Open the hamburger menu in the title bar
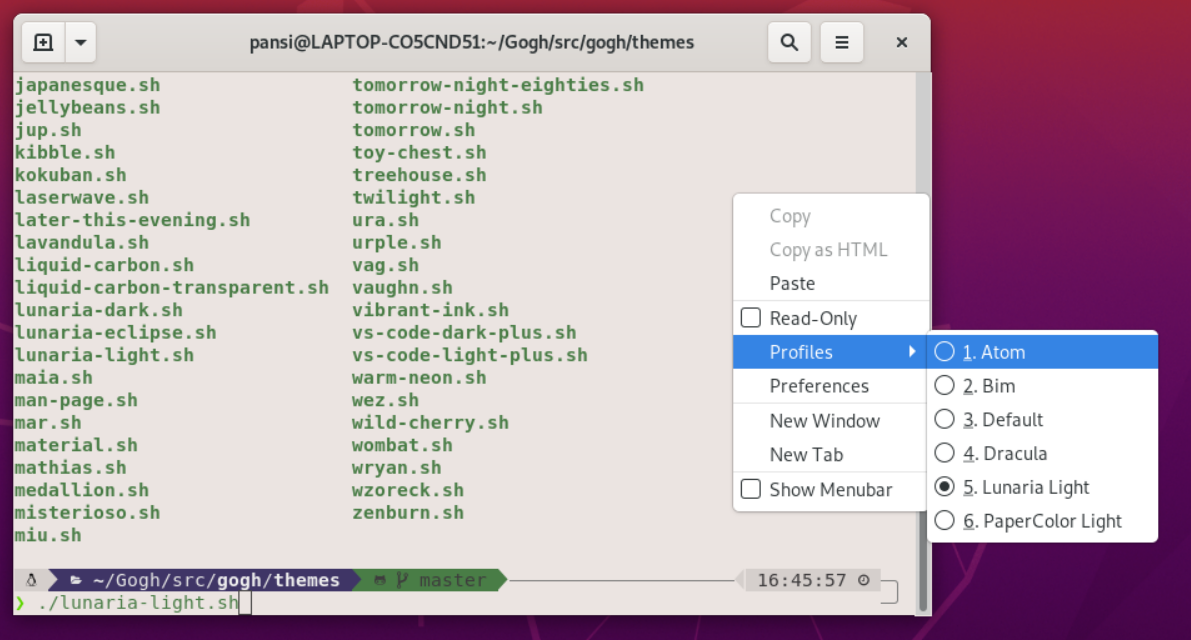The height and width of the screenshot is (640, 1191). click(841, 42)
